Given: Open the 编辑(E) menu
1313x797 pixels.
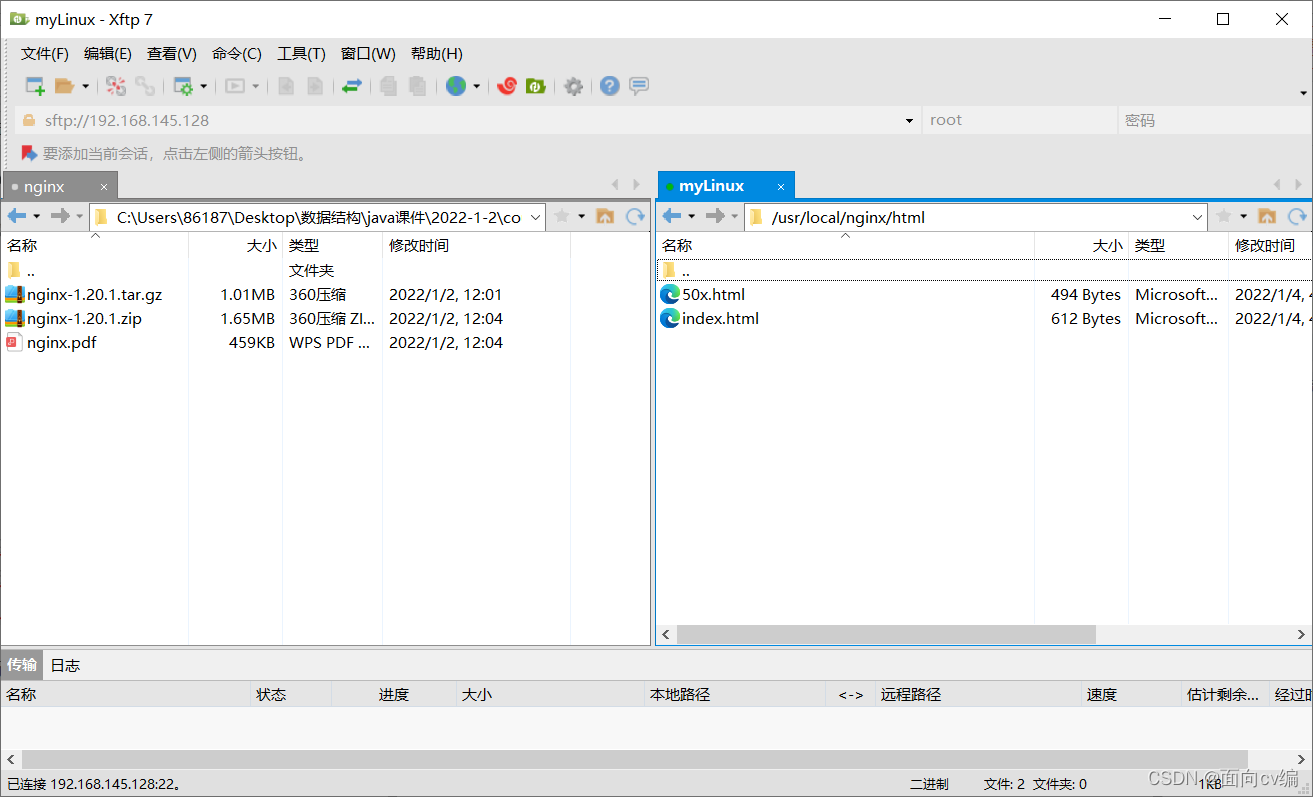Looking at the screenshot, I should pos(108,54).
